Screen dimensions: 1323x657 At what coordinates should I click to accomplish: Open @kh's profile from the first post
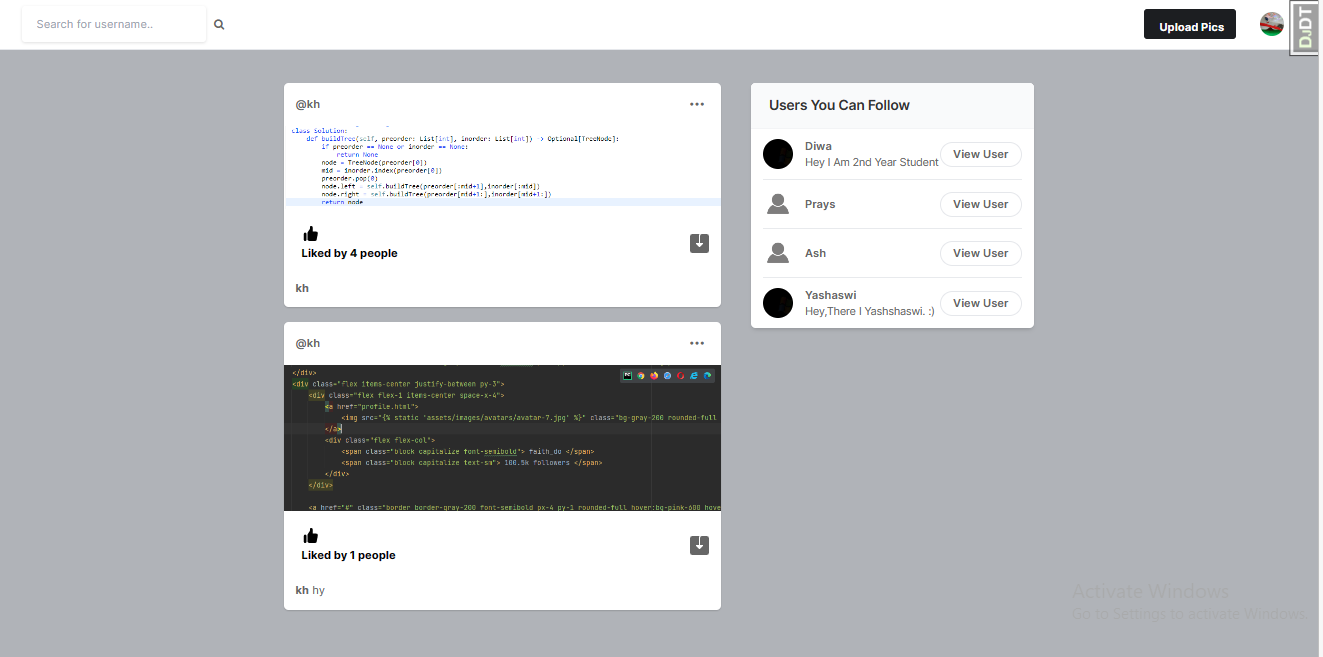[308, 103]
